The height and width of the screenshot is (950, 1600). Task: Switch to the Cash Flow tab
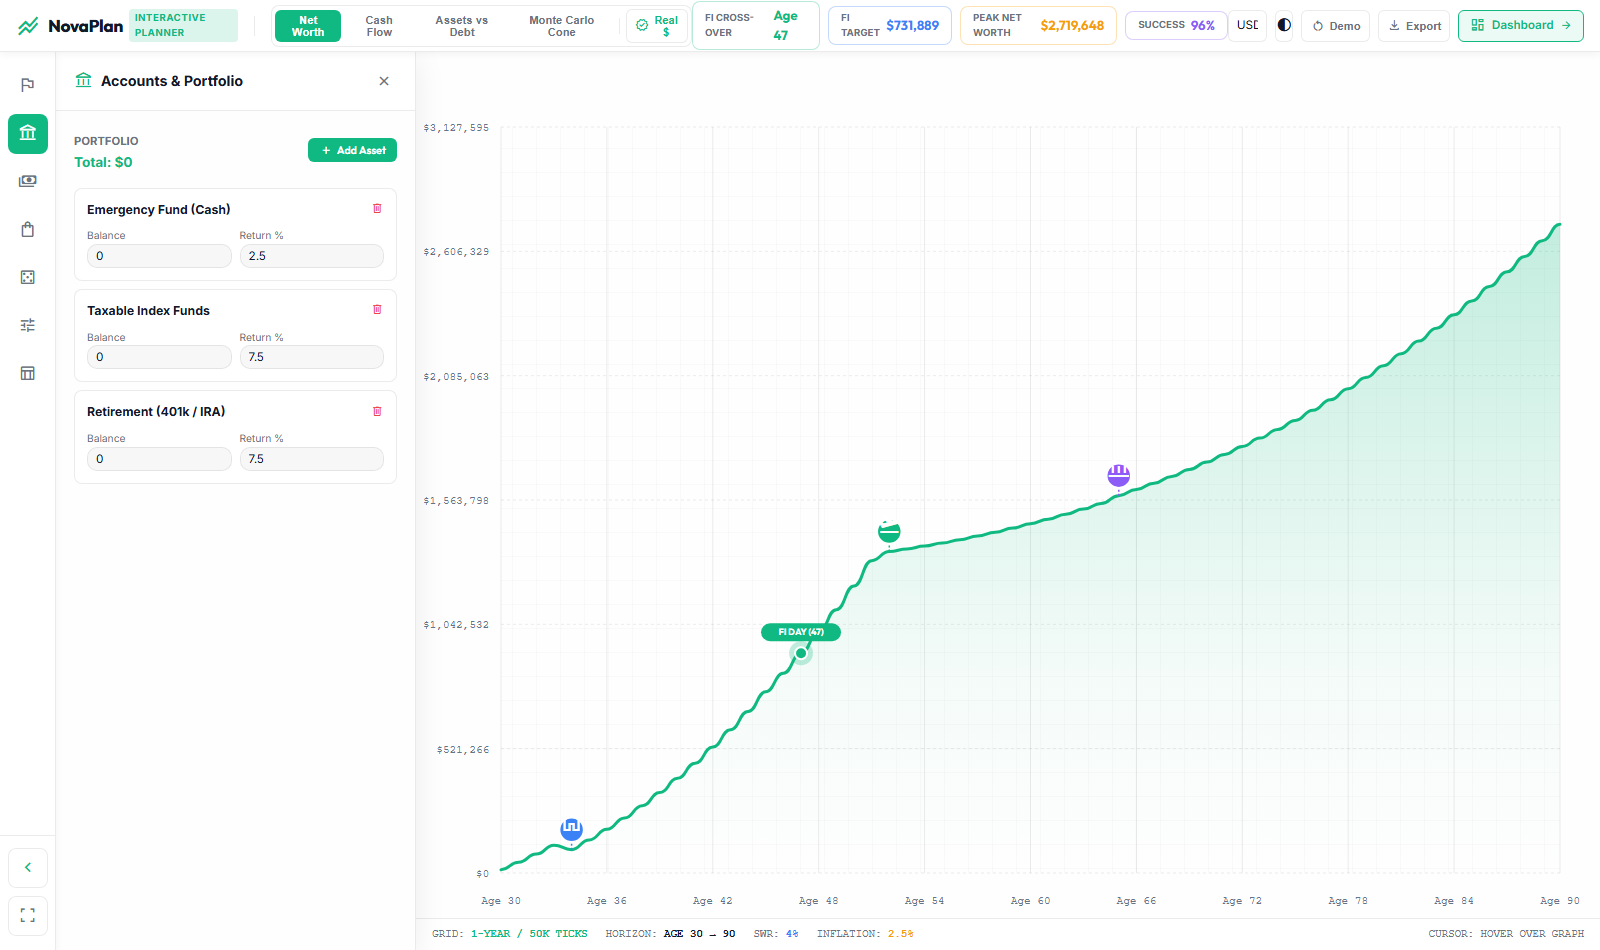379,26
